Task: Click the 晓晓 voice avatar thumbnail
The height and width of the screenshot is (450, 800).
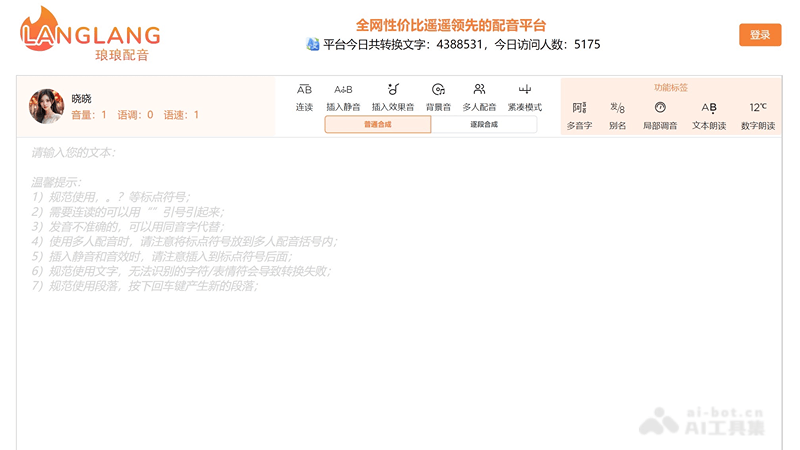Action: (x=46, y=106)
